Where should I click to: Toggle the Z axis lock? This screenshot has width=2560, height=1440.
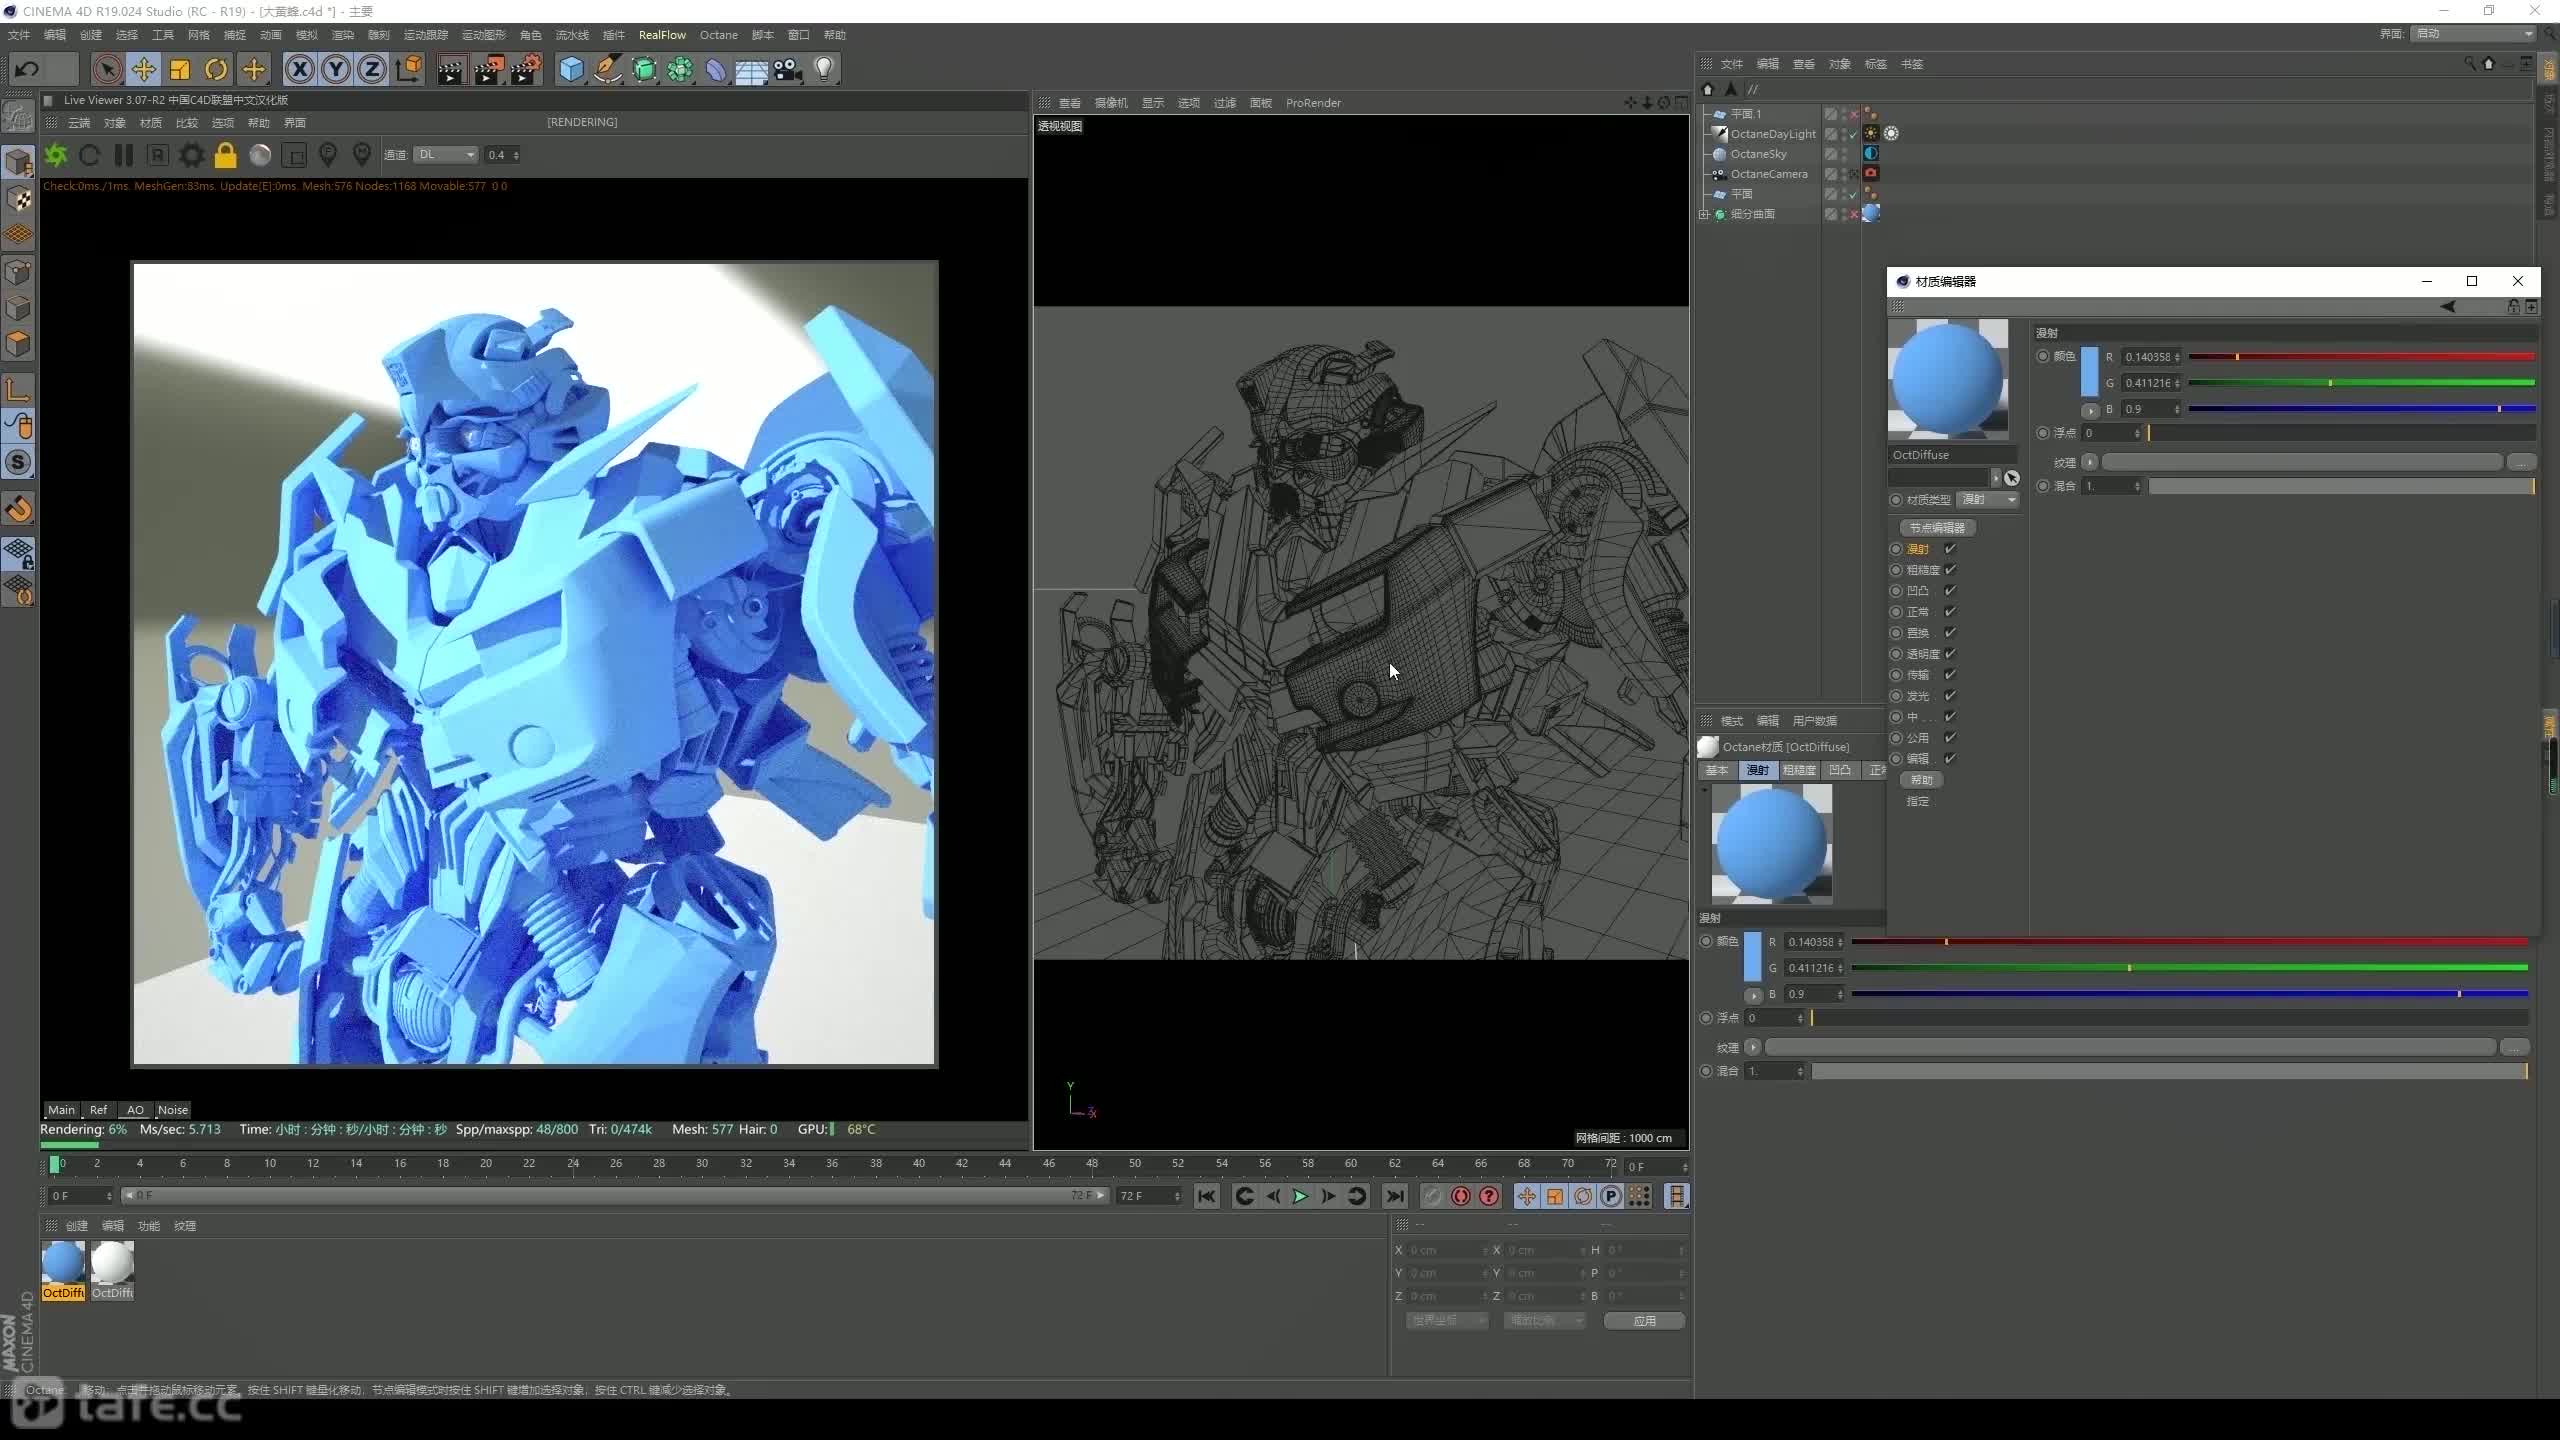372,69
